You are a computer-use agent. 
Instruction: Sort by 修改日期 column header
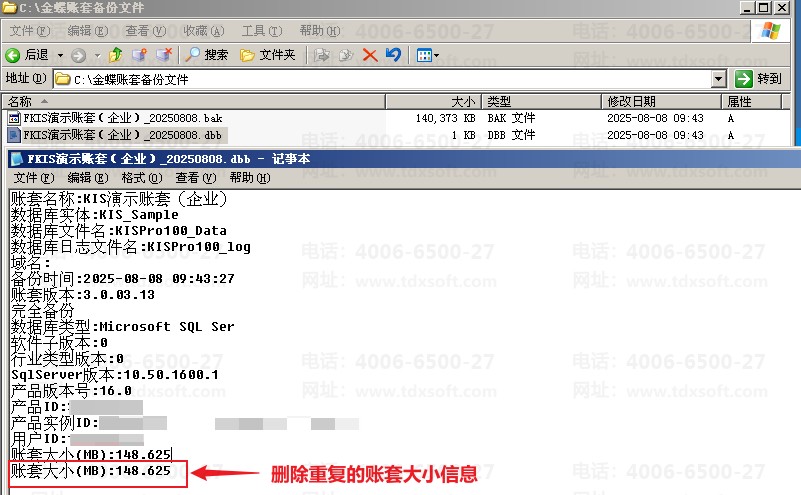coord(662,102)
